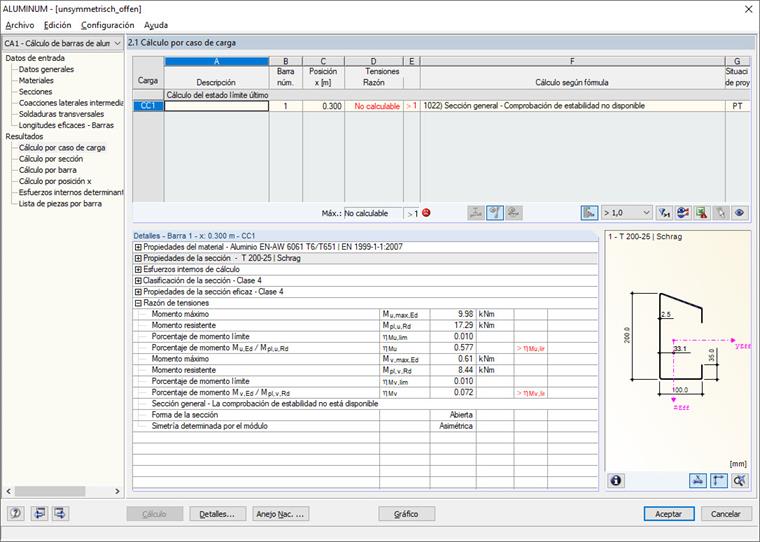This screenshot has width=760, height=542.
Task: Select Cálculo por barra tree item
Action: (48, 170)
